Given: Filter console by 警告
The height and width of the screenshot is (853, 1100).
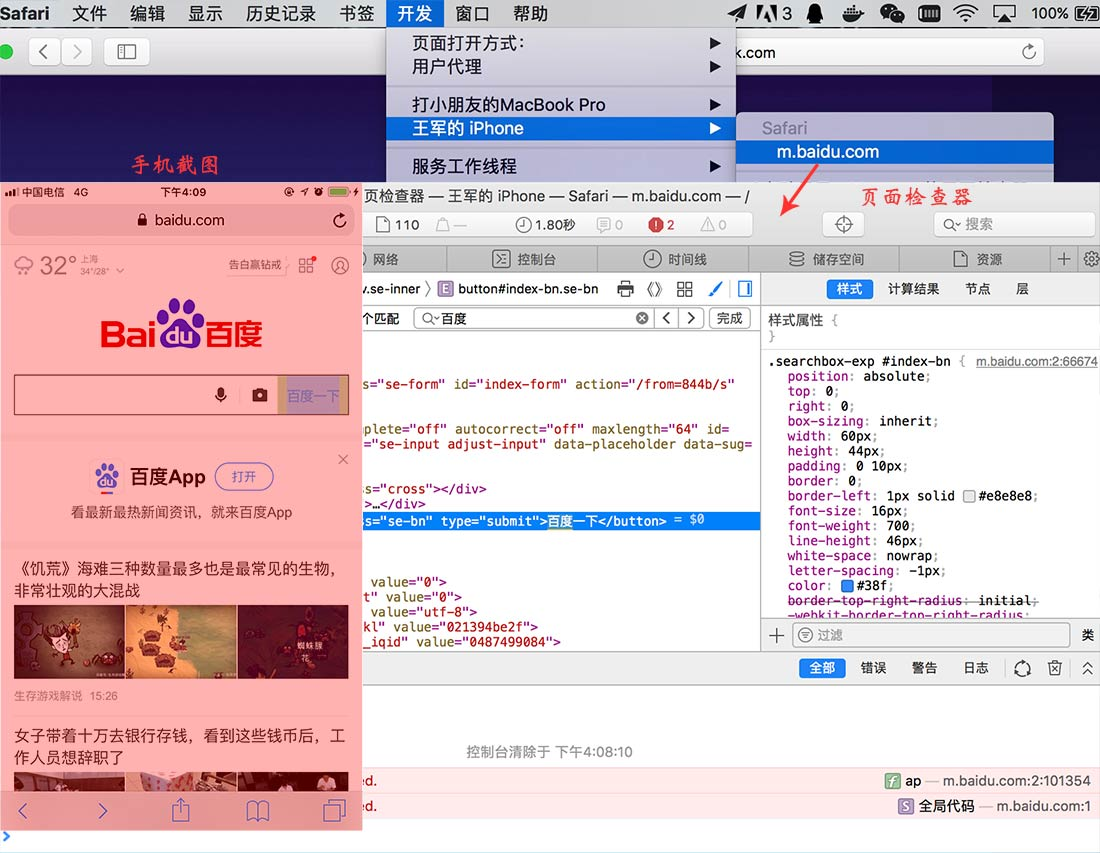Looking at the screenshot, I should point(925,669).
